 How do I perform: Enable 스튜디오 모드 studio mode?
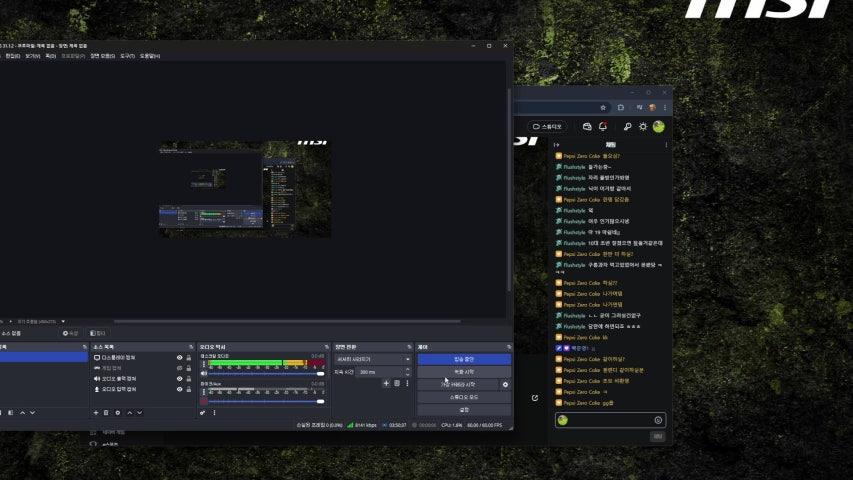coord(464,397)
